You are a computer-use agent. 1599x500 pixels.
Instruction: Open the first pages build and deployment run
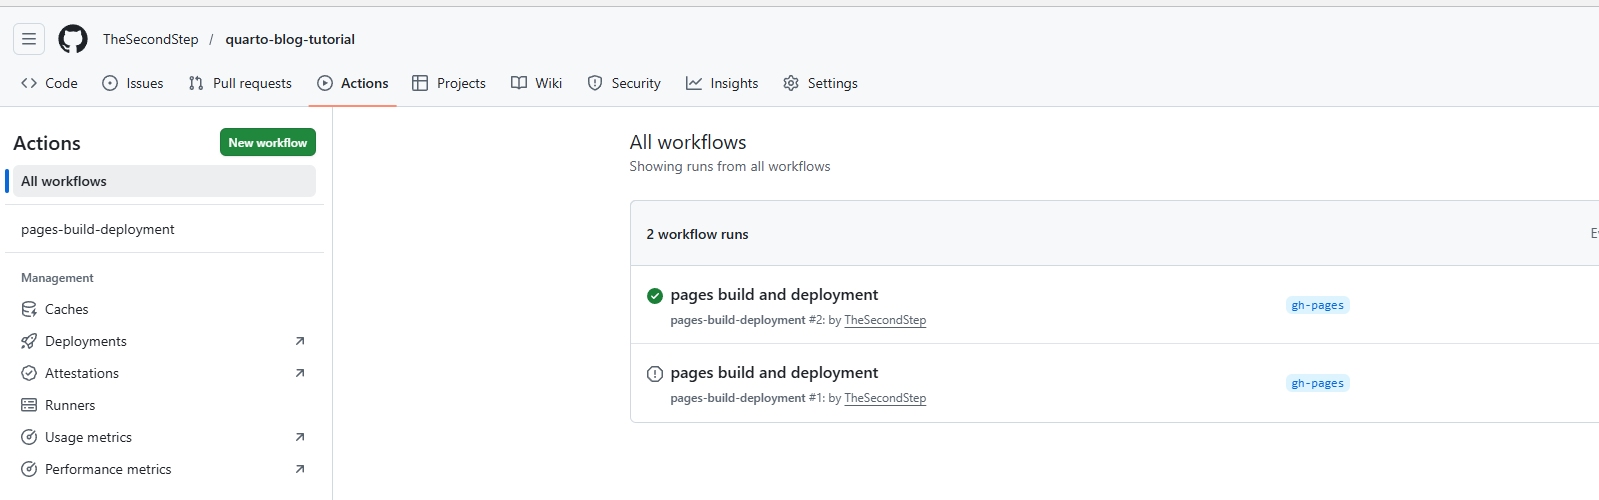(x=774, y=295)
